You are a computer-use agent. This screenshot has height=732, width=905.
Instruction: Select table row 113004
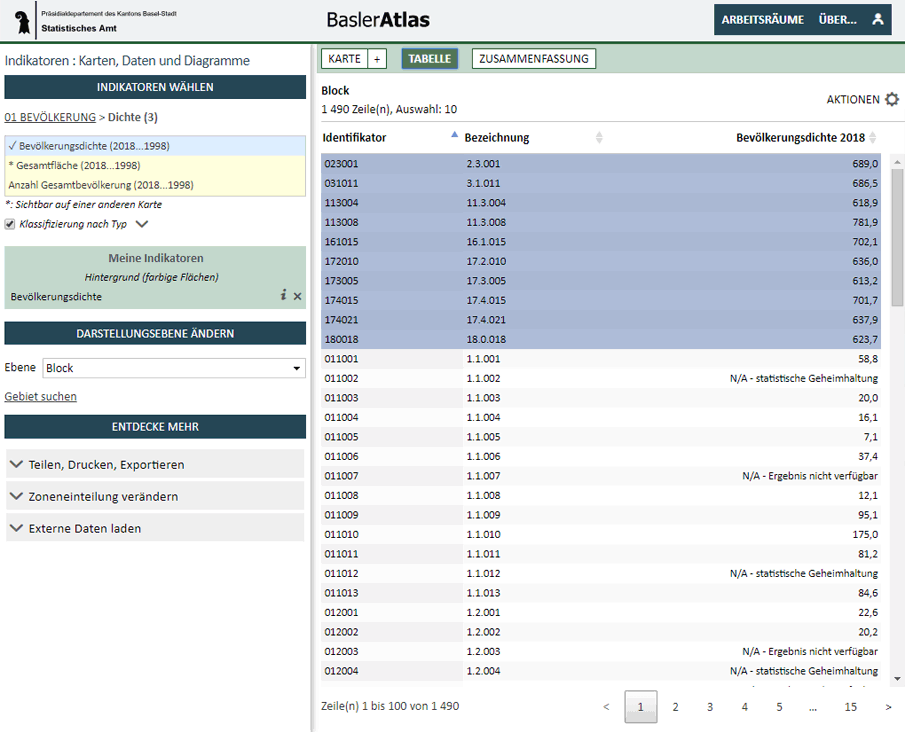(601, 203)
